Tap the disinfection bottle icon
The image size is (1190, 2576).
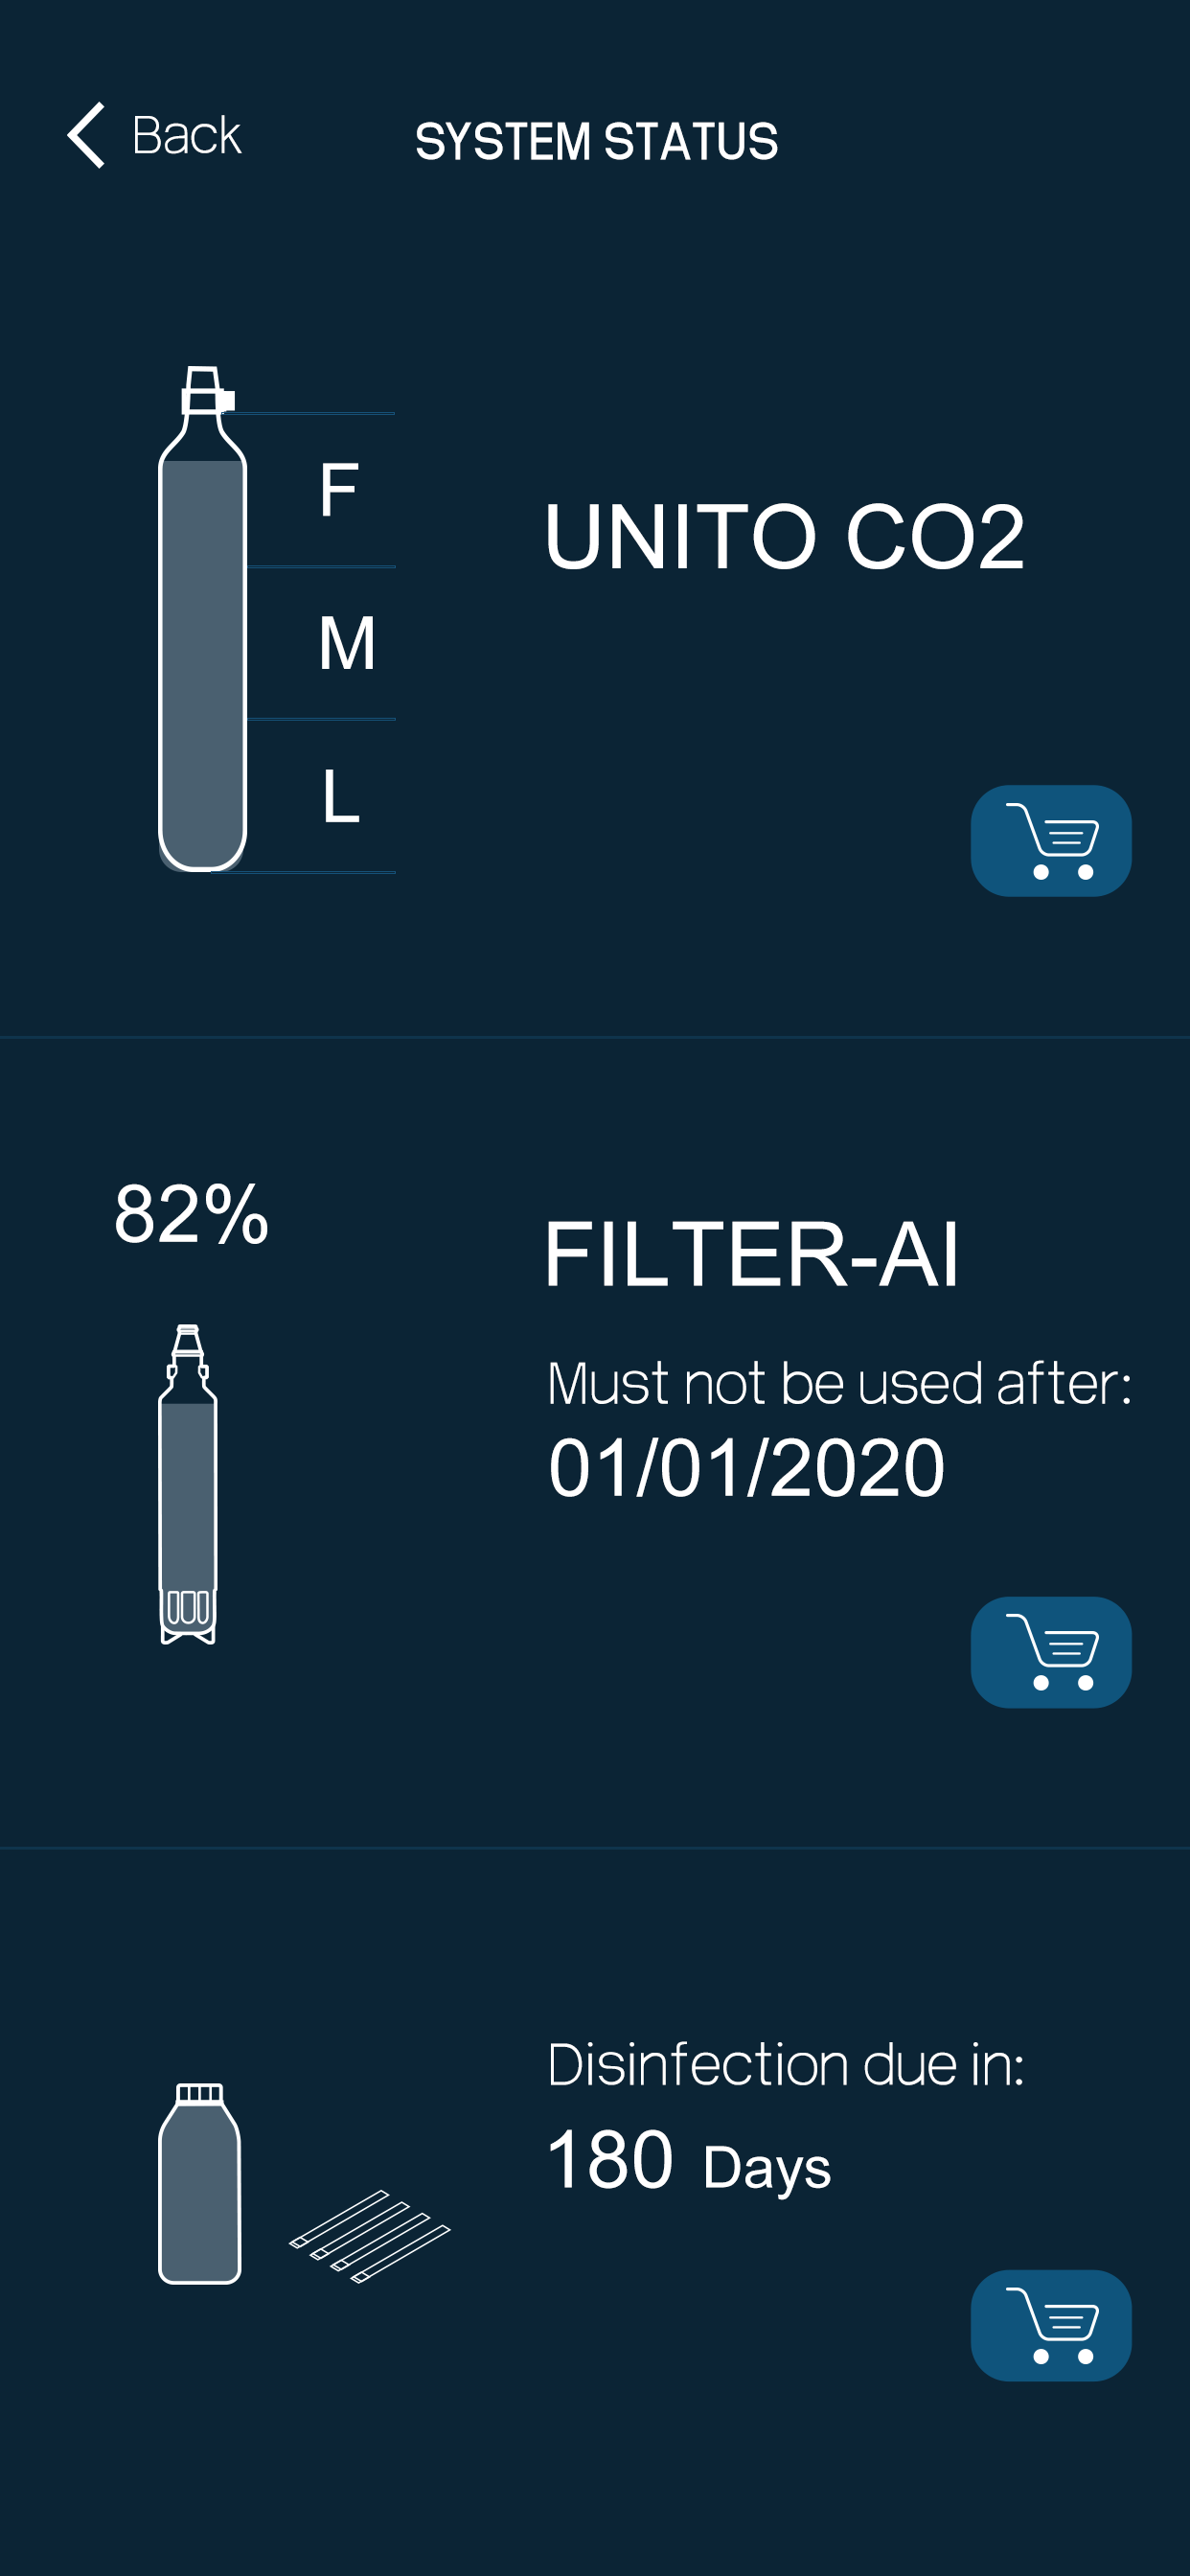pyautogui.click(x=200, y=2184)
